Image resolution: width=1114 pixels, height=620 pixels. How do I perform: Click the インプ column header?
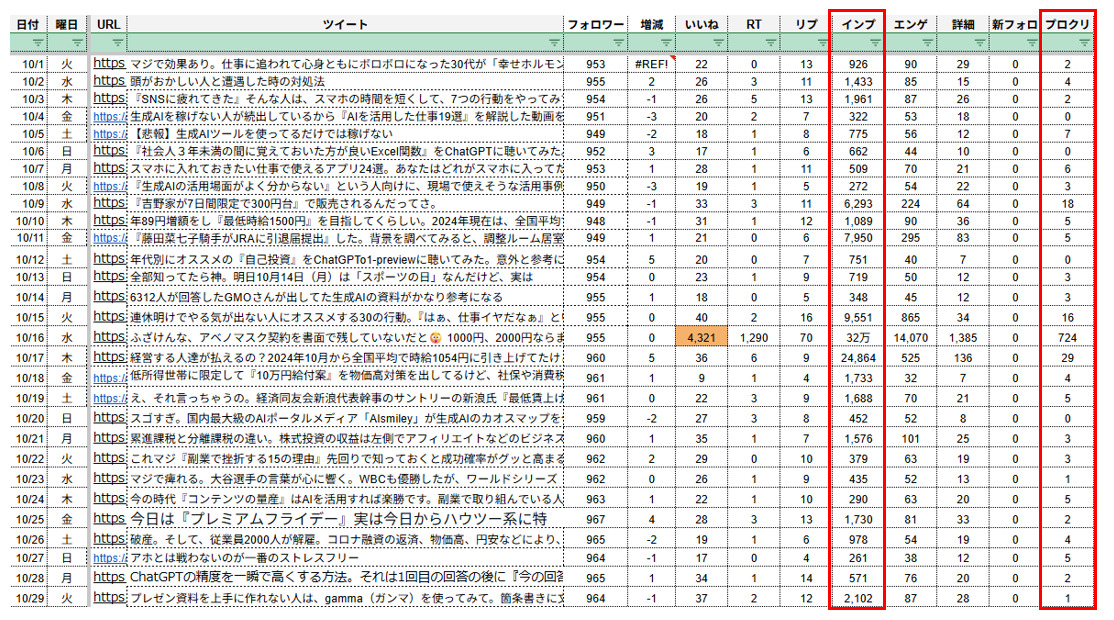(858, 24)
